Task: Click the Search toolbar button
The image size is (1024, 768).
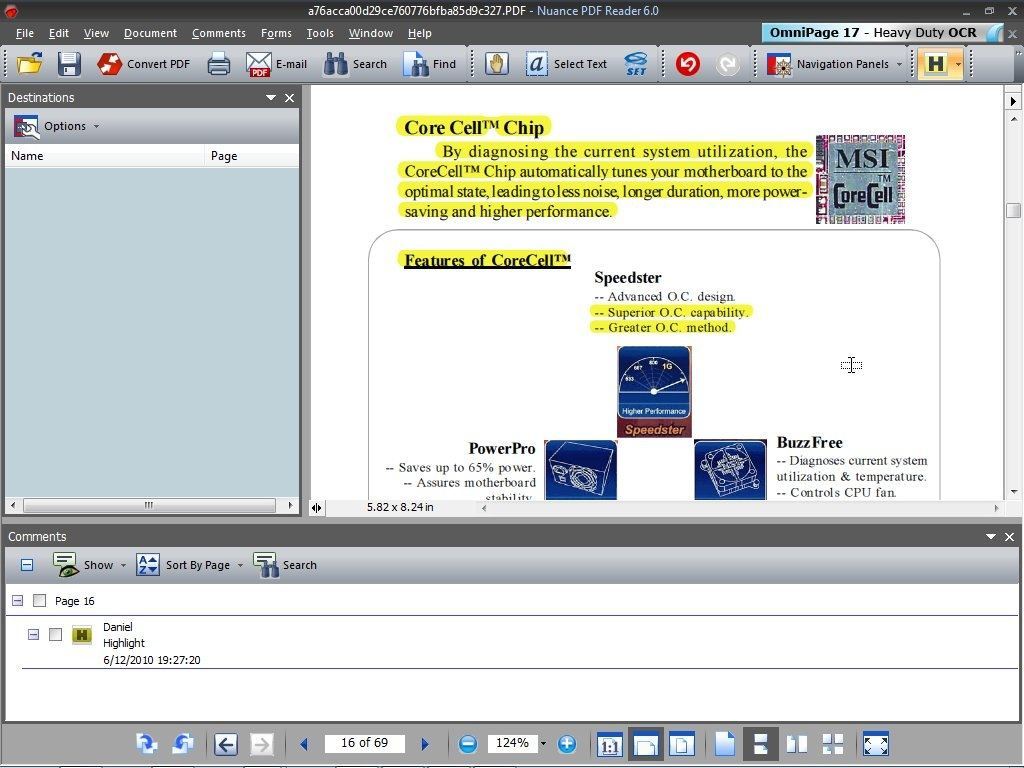Action: pyautogui.click(x=357, y=64)
